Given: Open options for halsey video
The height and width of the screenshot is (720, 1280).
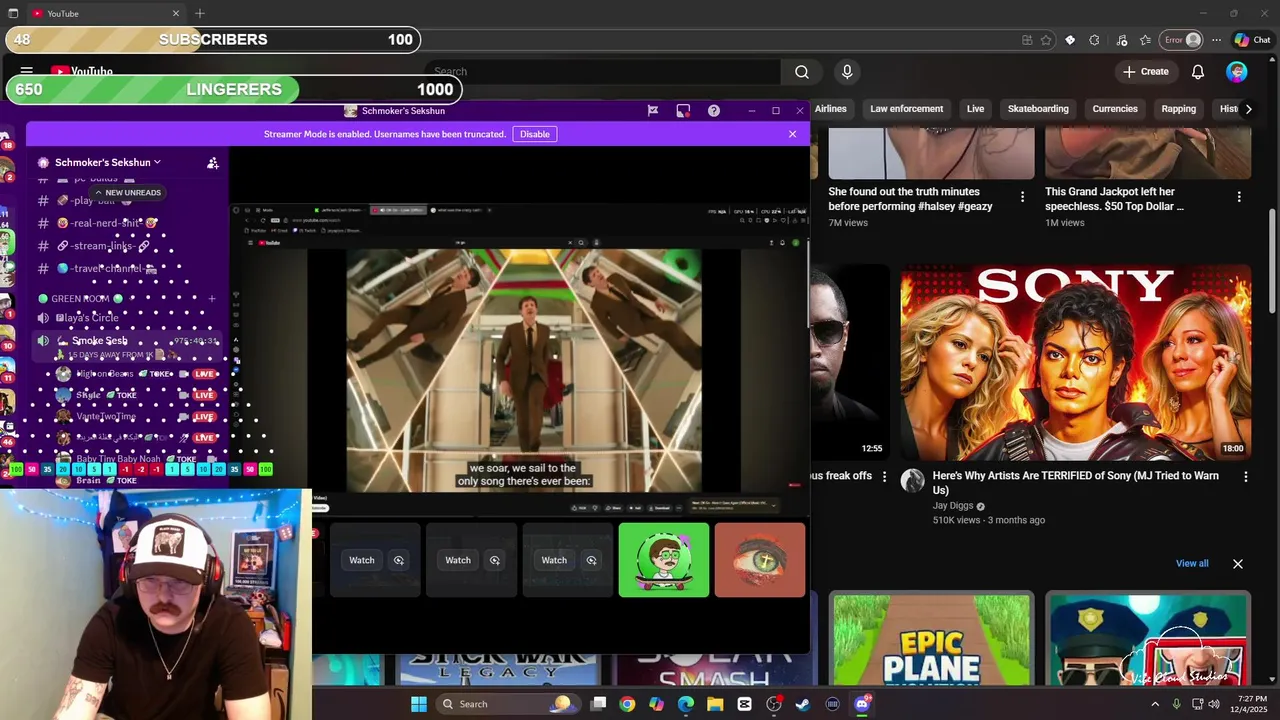Looking at the screenshot, I should click(1022, 197).
